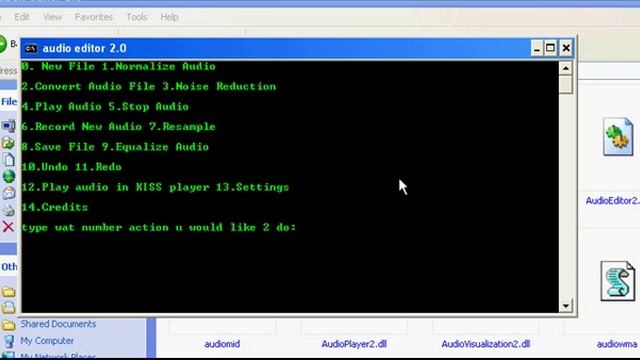Viewport: 640px width, 360px height.
Task: Select the script file icon below AudioEditor2
Action: [618, 281]
